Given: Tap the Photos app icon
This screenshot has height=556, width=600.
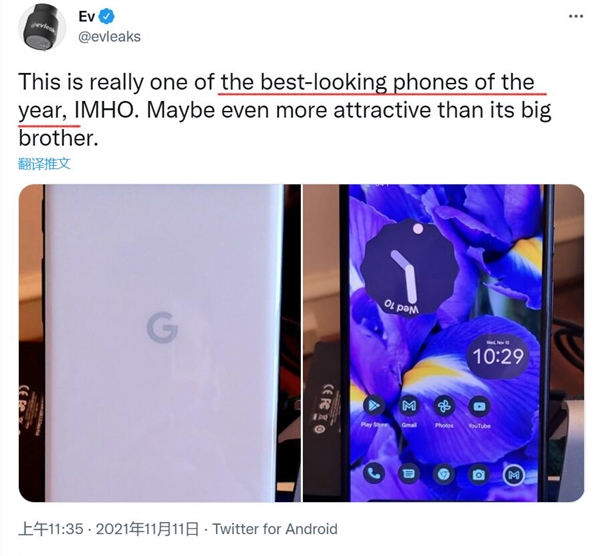Looking at the screenshot, I should coord(444,405).
